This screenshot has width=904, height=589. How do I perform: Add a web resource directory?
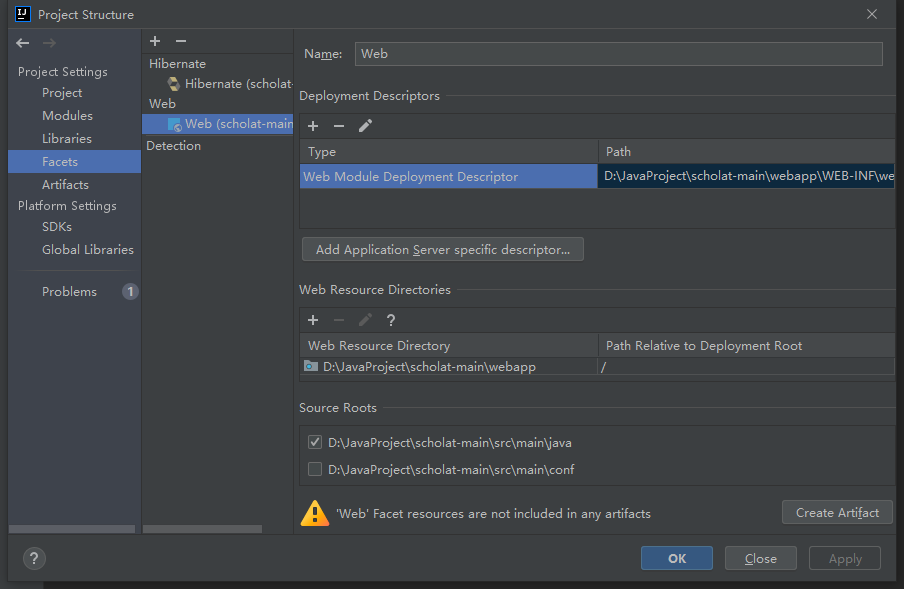[x=313, y=320]
